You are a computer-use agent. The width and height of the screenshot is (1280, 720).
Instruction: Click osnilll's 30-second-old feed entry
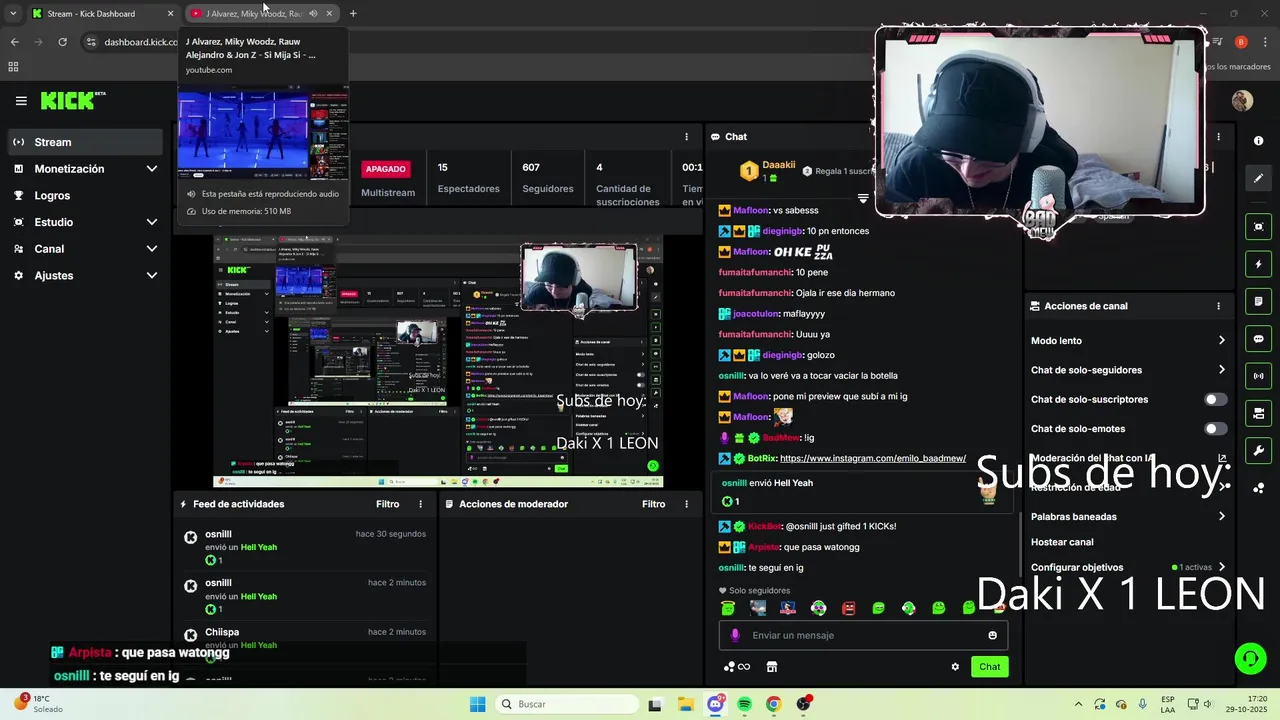(x=305, y=547)
